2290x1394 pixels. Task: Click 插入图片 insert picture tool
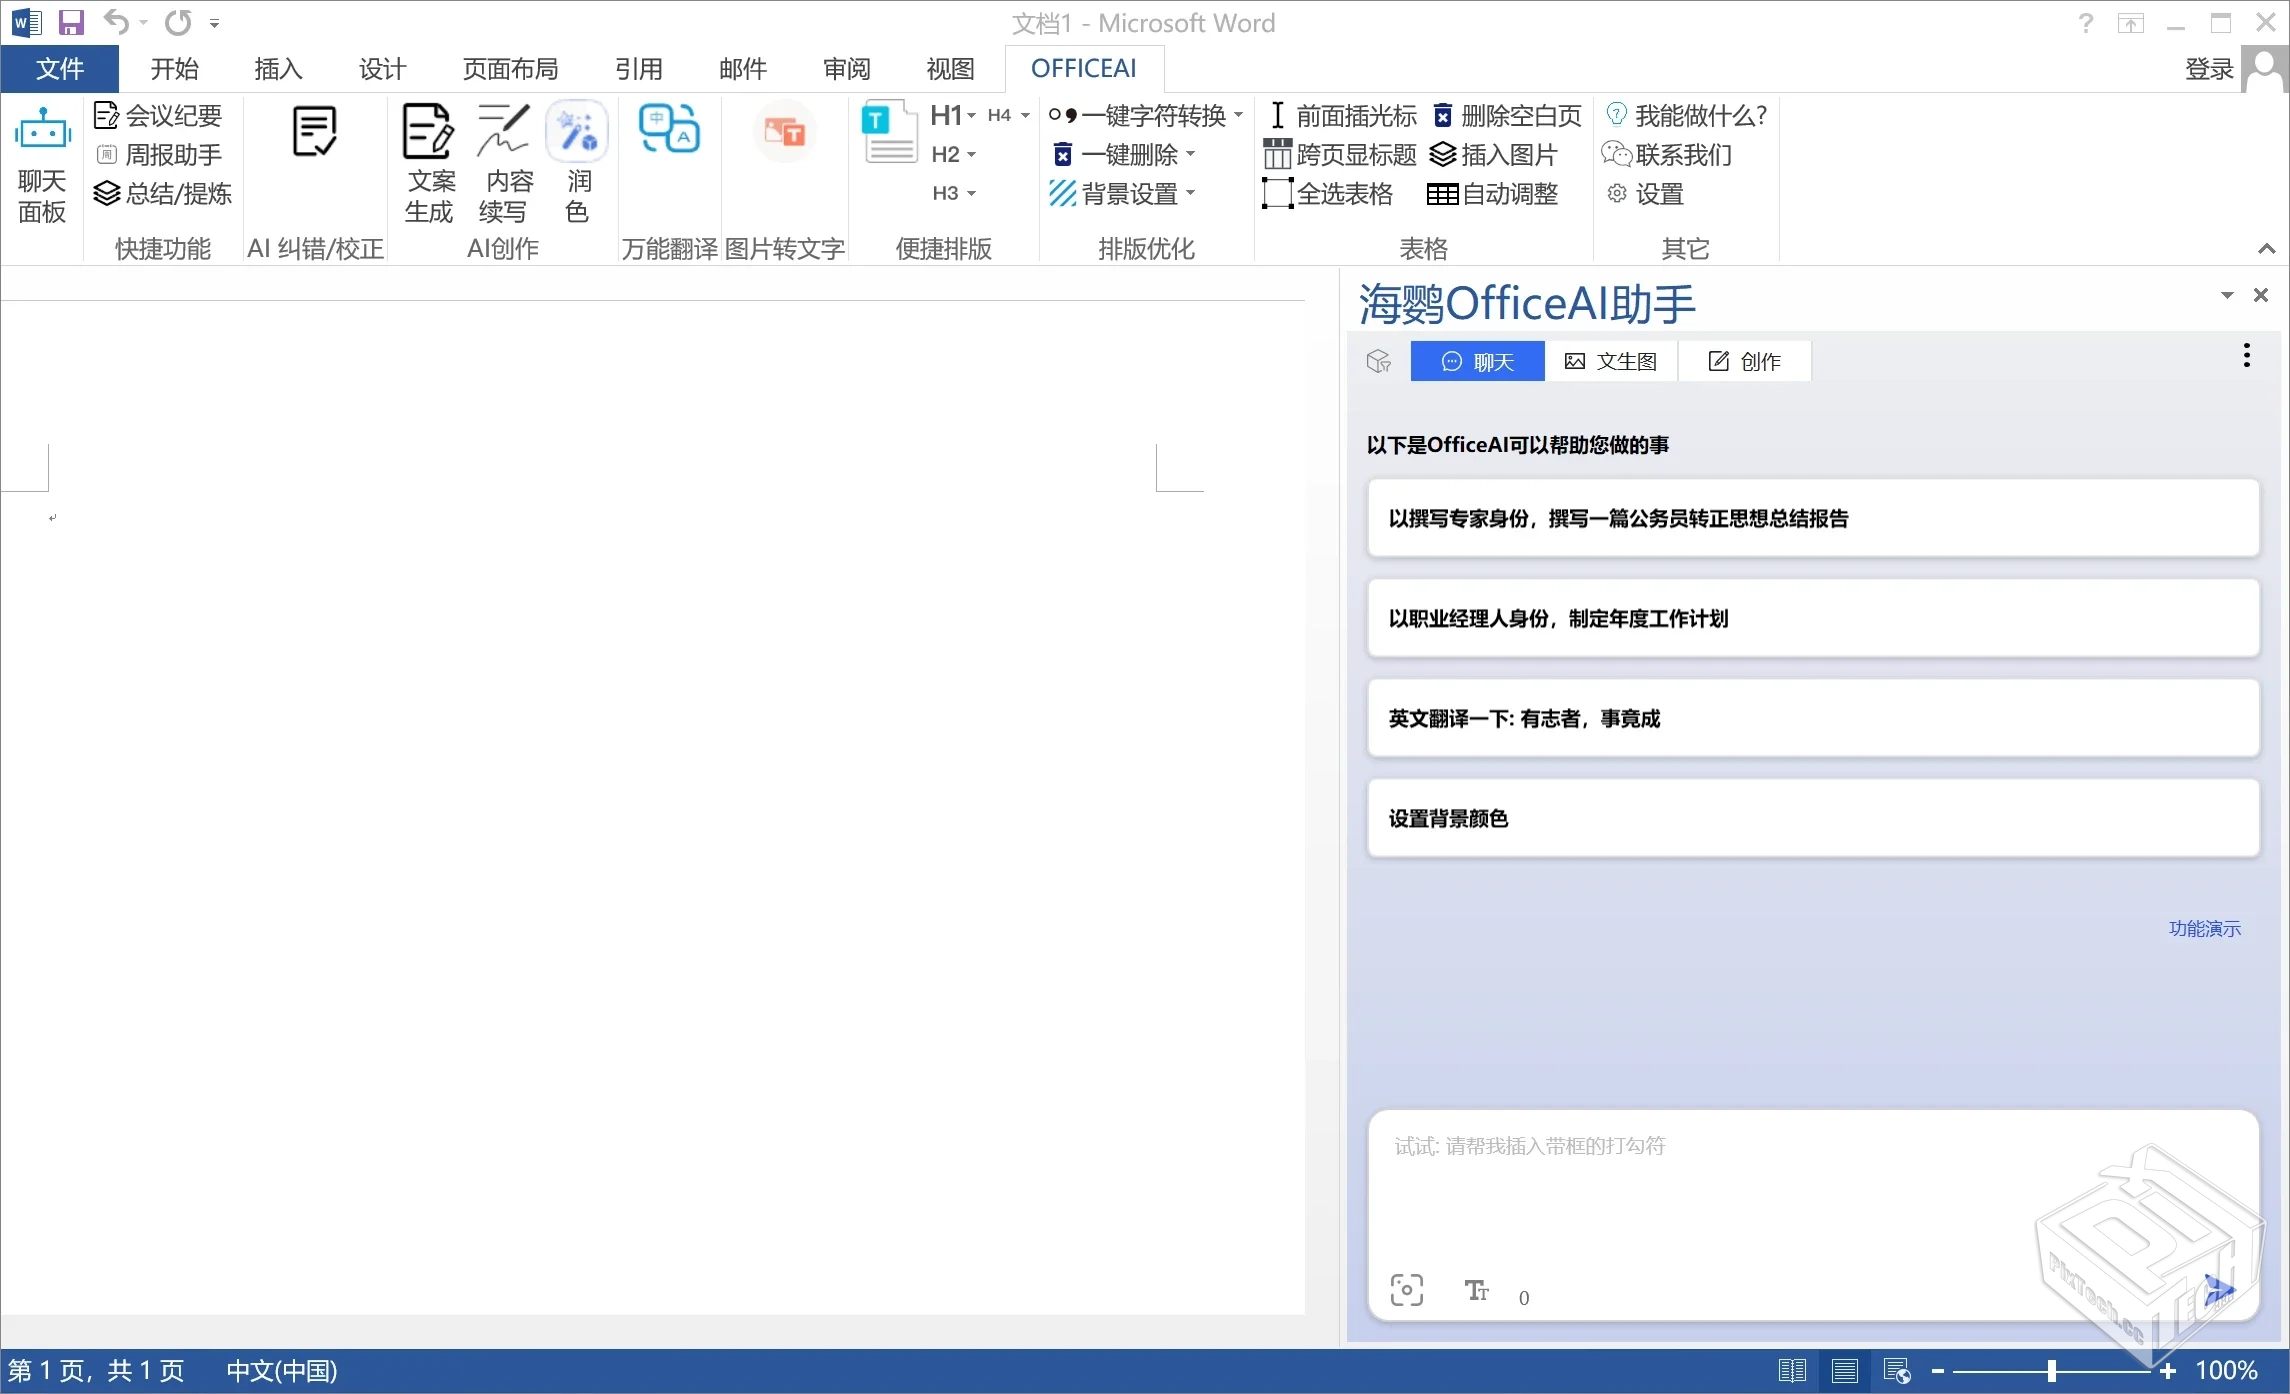click(1493, 155)
